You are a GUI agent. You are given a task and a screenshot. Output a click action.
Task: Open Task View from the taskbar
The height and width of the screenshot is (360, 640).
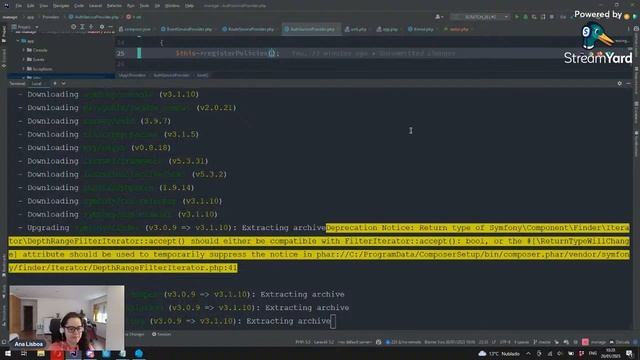pyautogui.click(x=24, y=353)
